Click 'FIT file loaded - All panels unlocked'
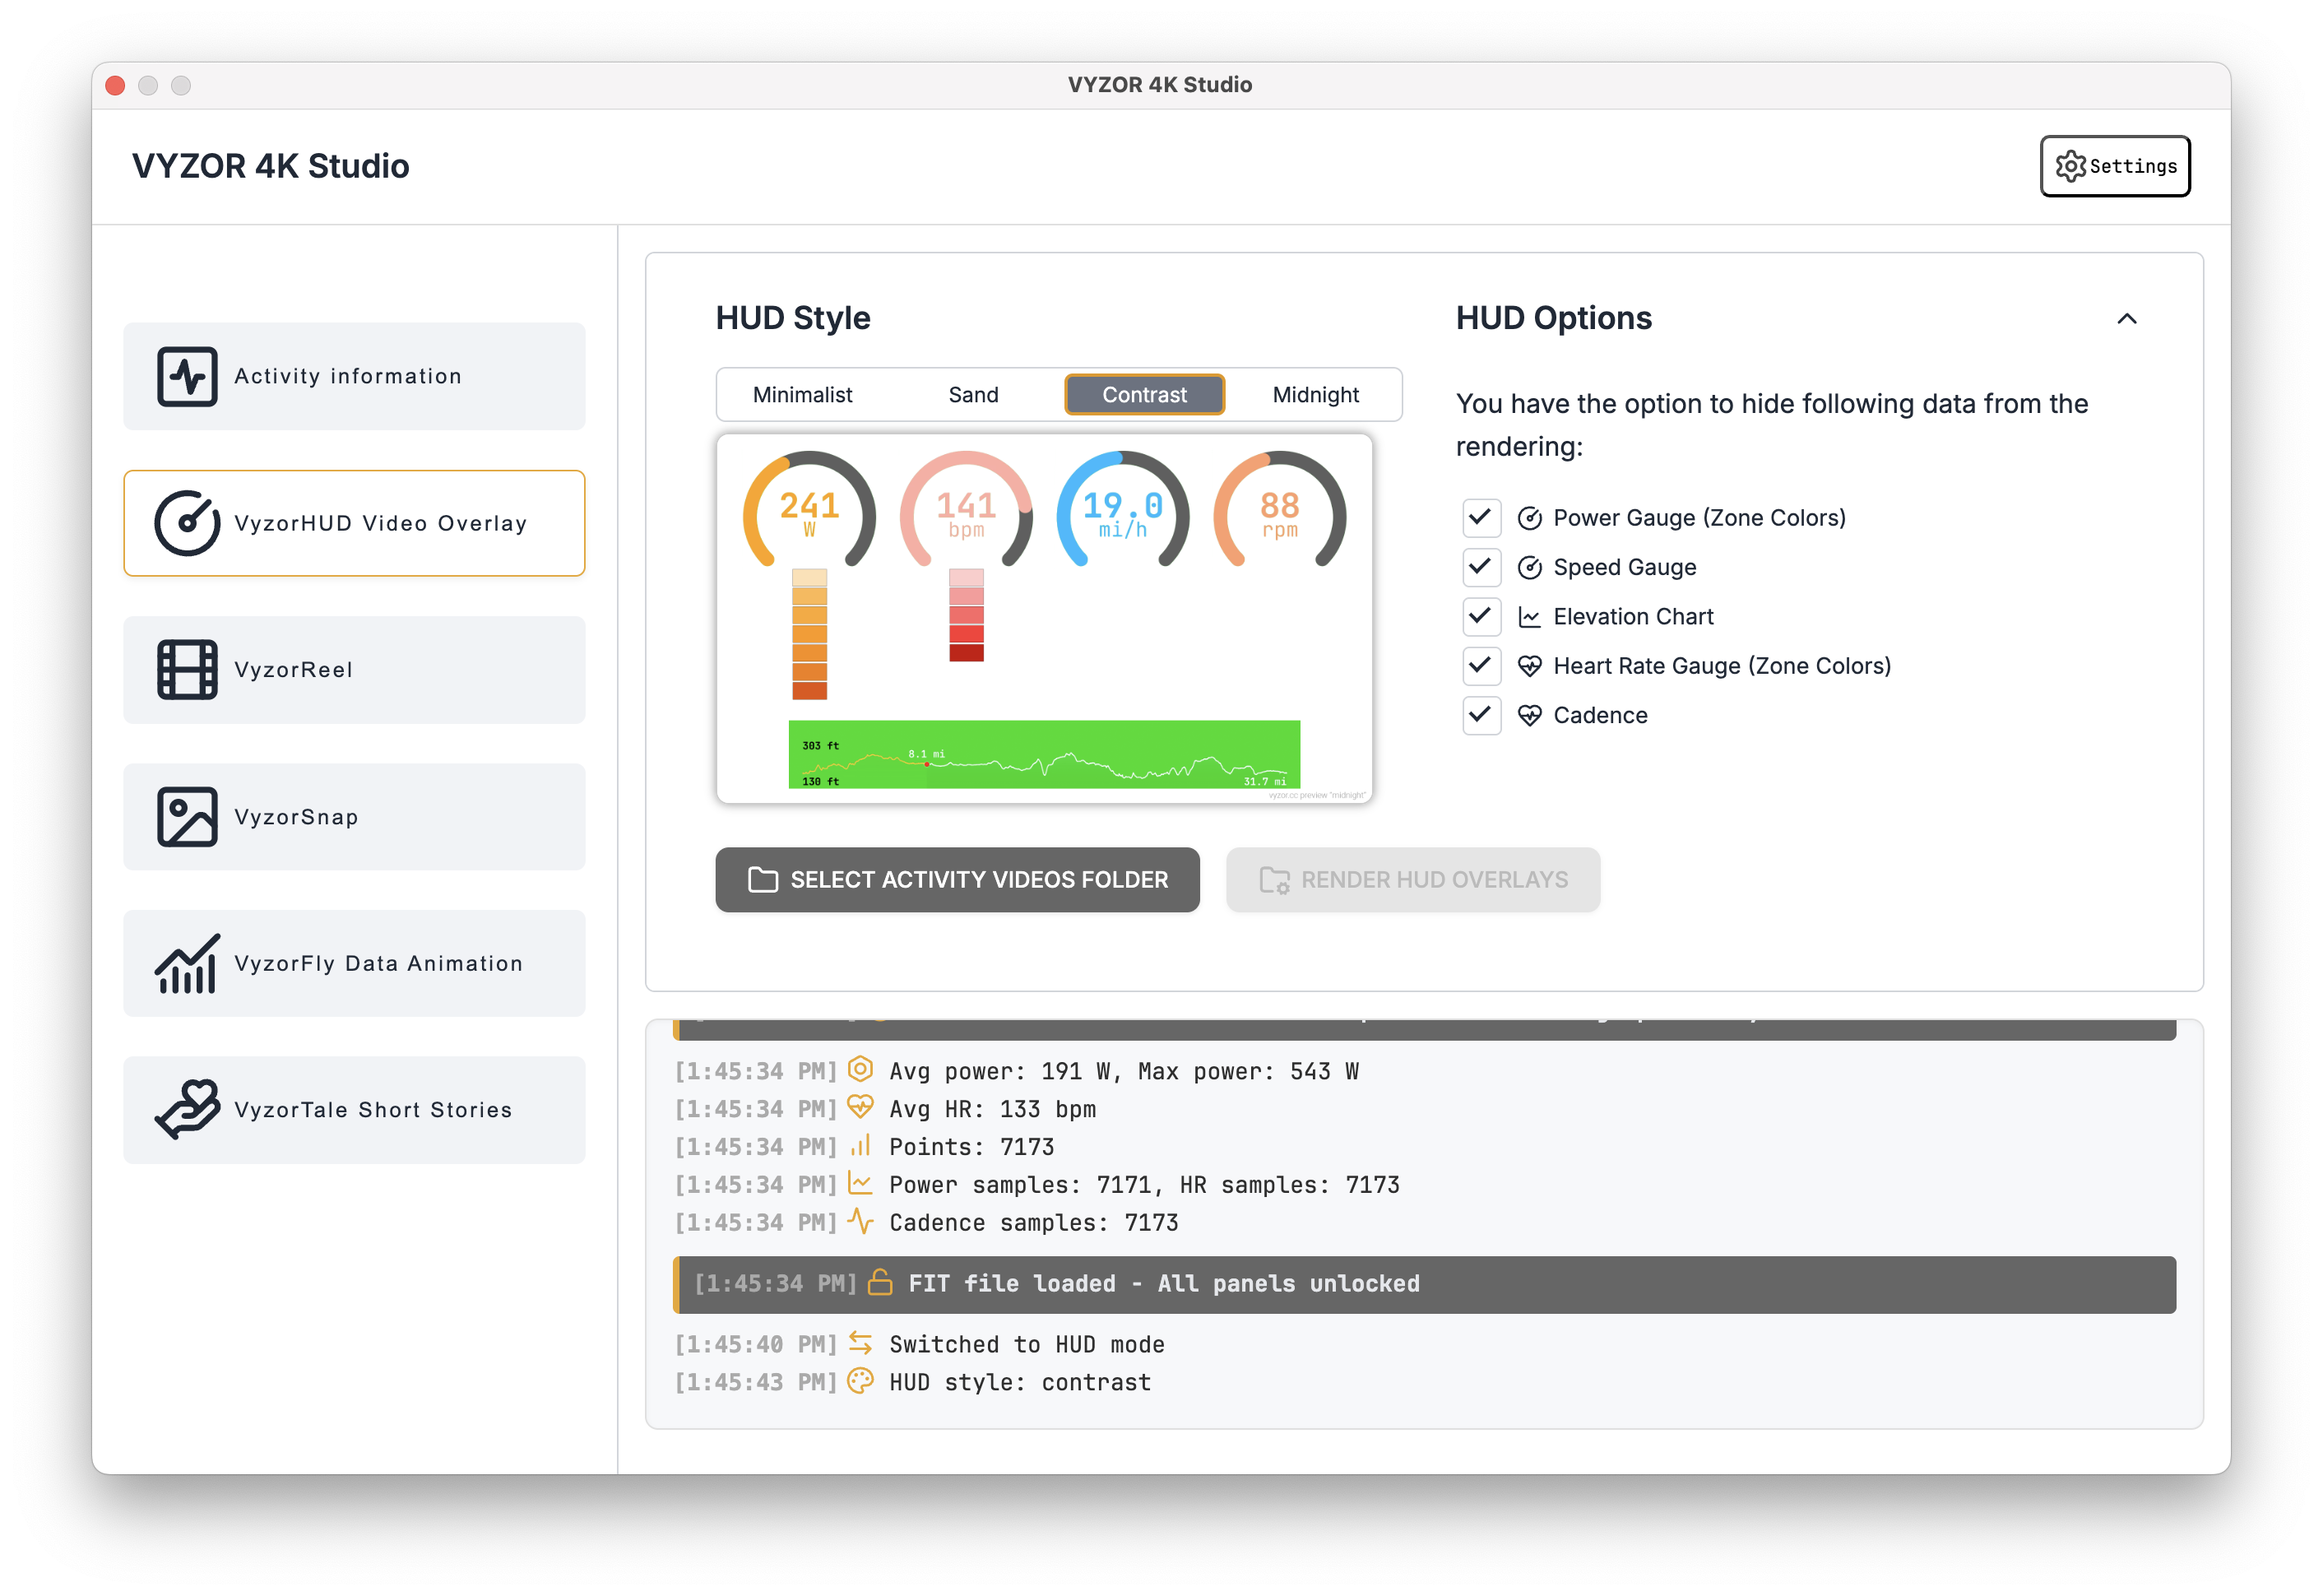Screen dimensions: 2323x1596 point(1164,1284)
